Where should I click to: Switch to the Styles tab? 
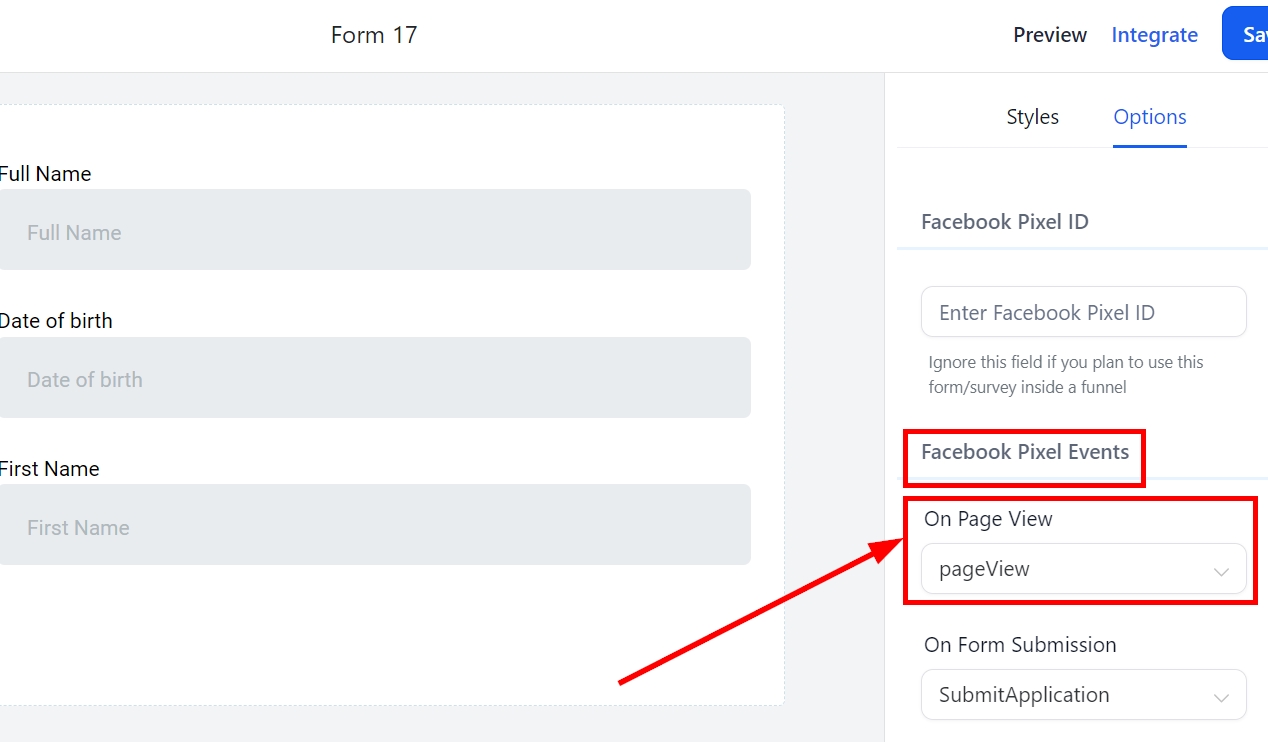click(x=1032, y=117)
